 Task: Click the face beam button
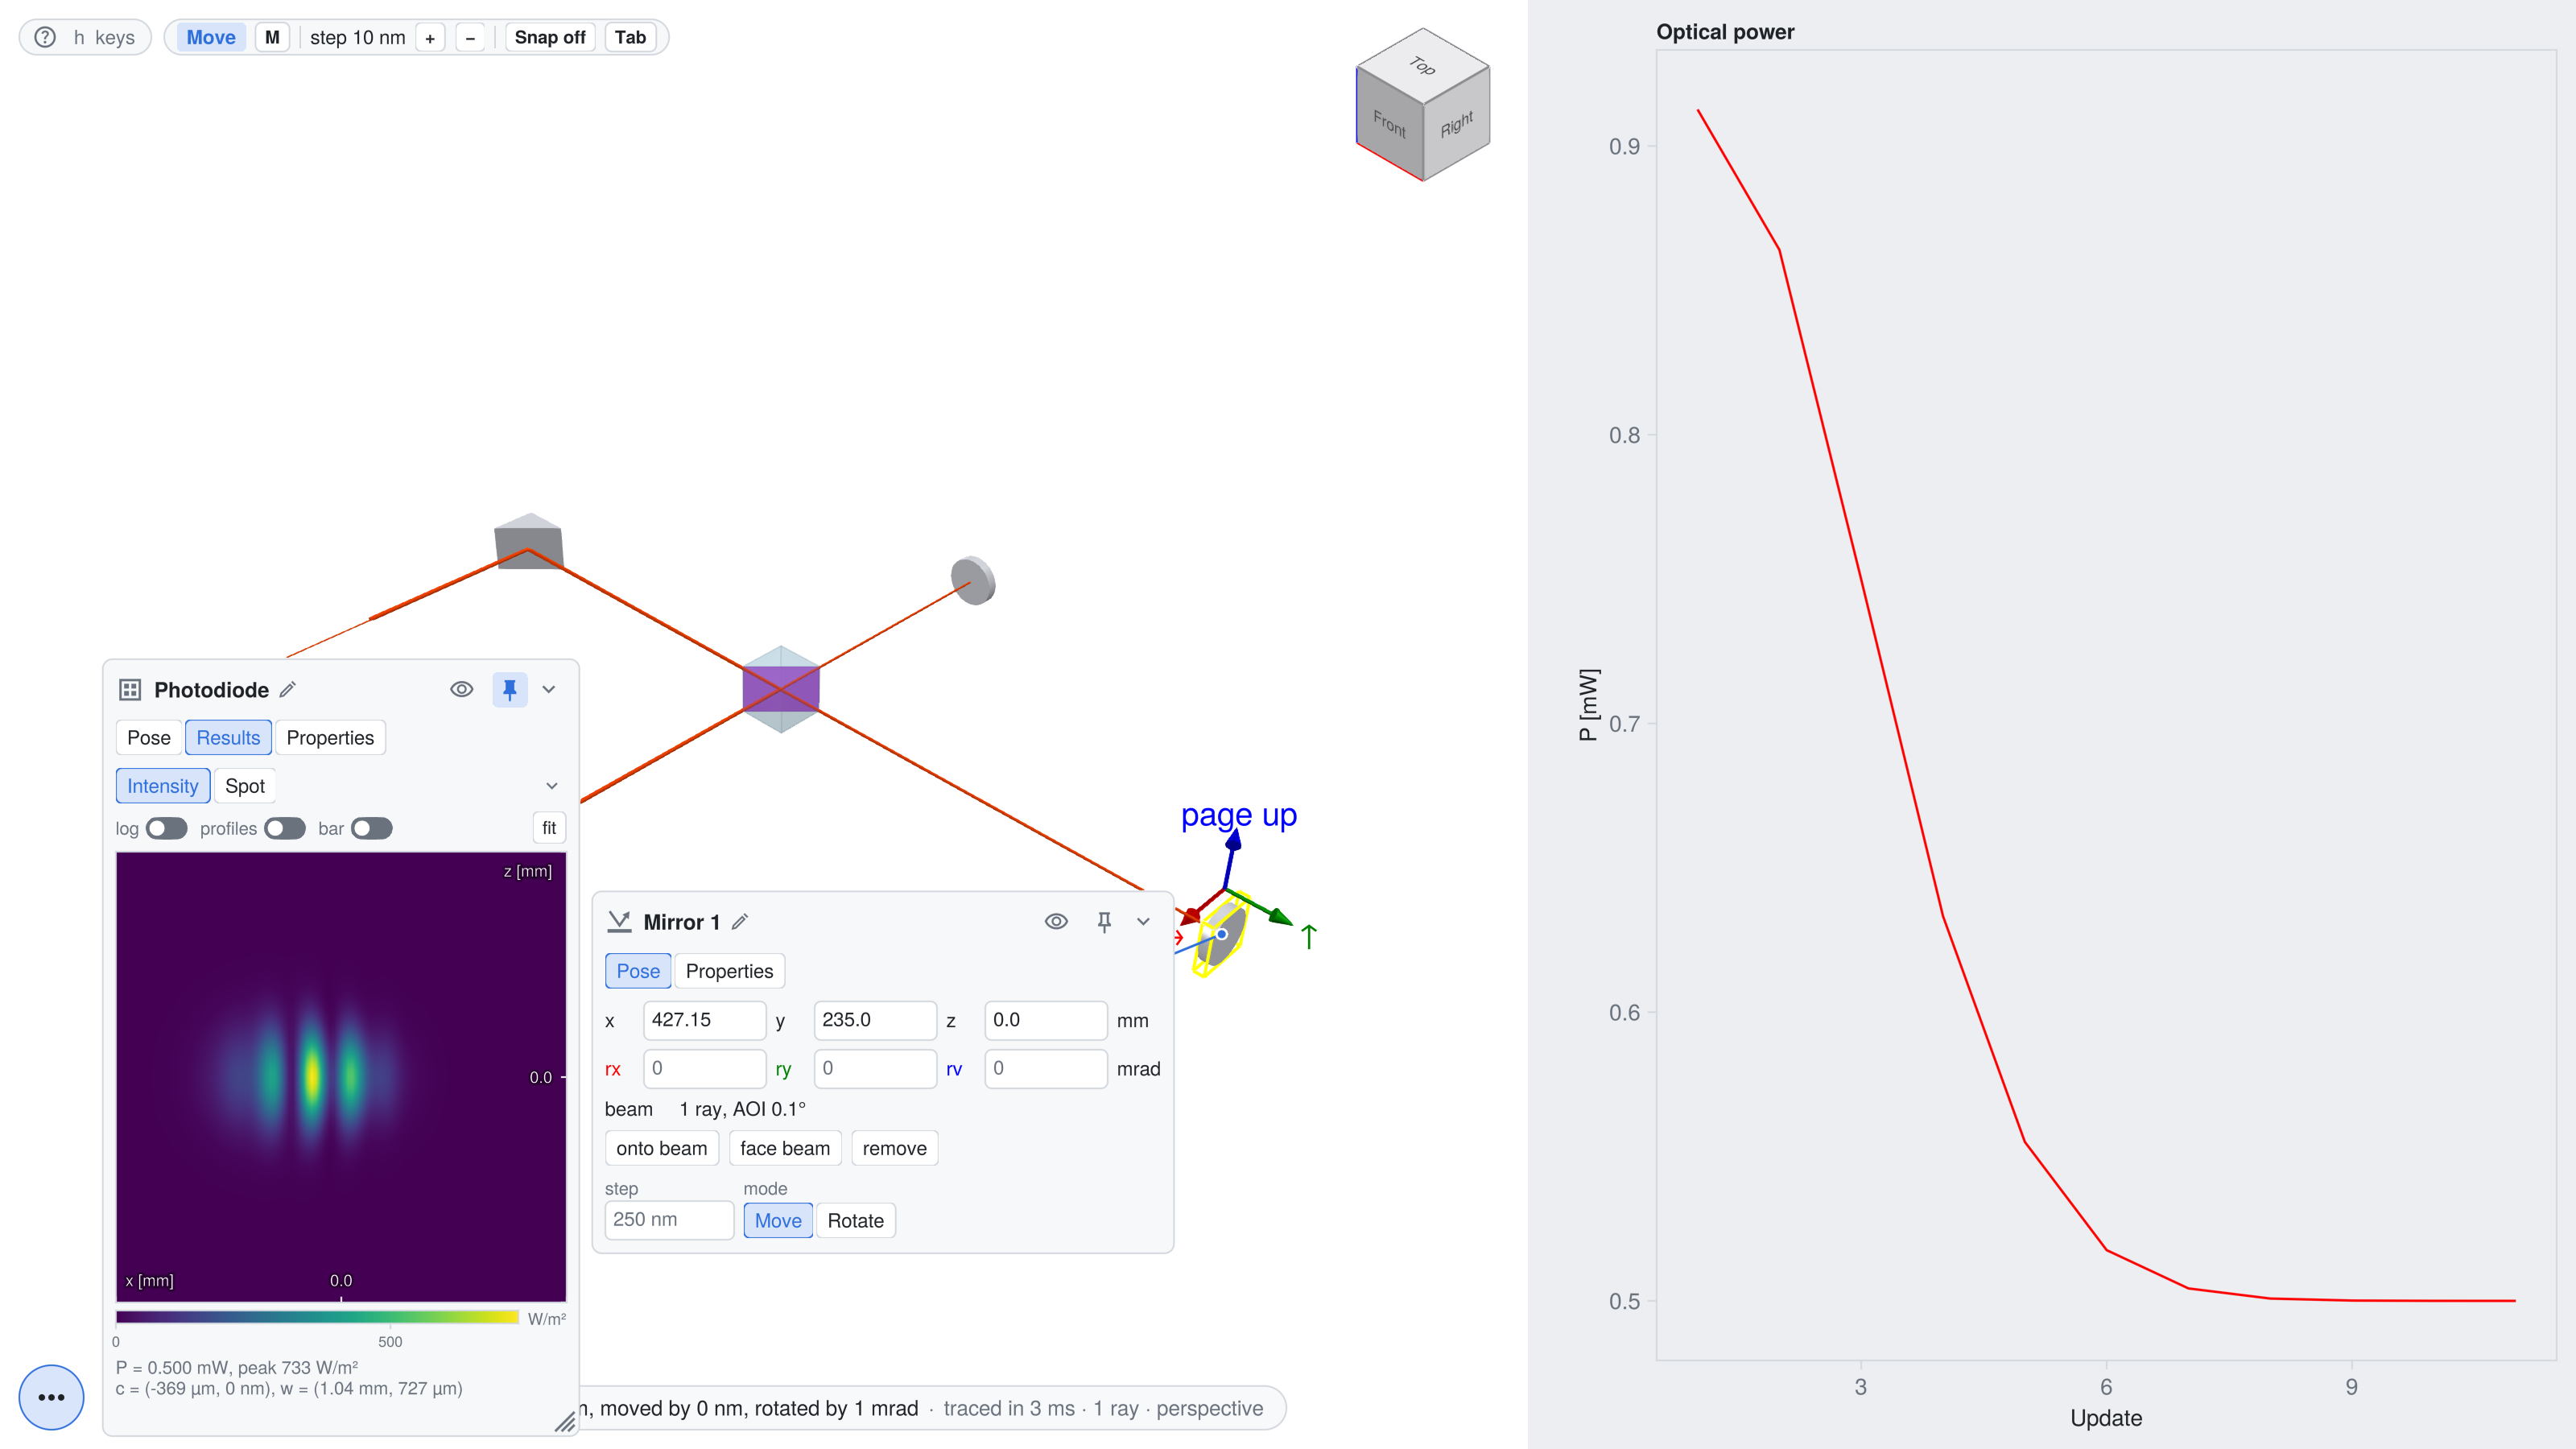pyautogui.click(x=785, y=1148)
